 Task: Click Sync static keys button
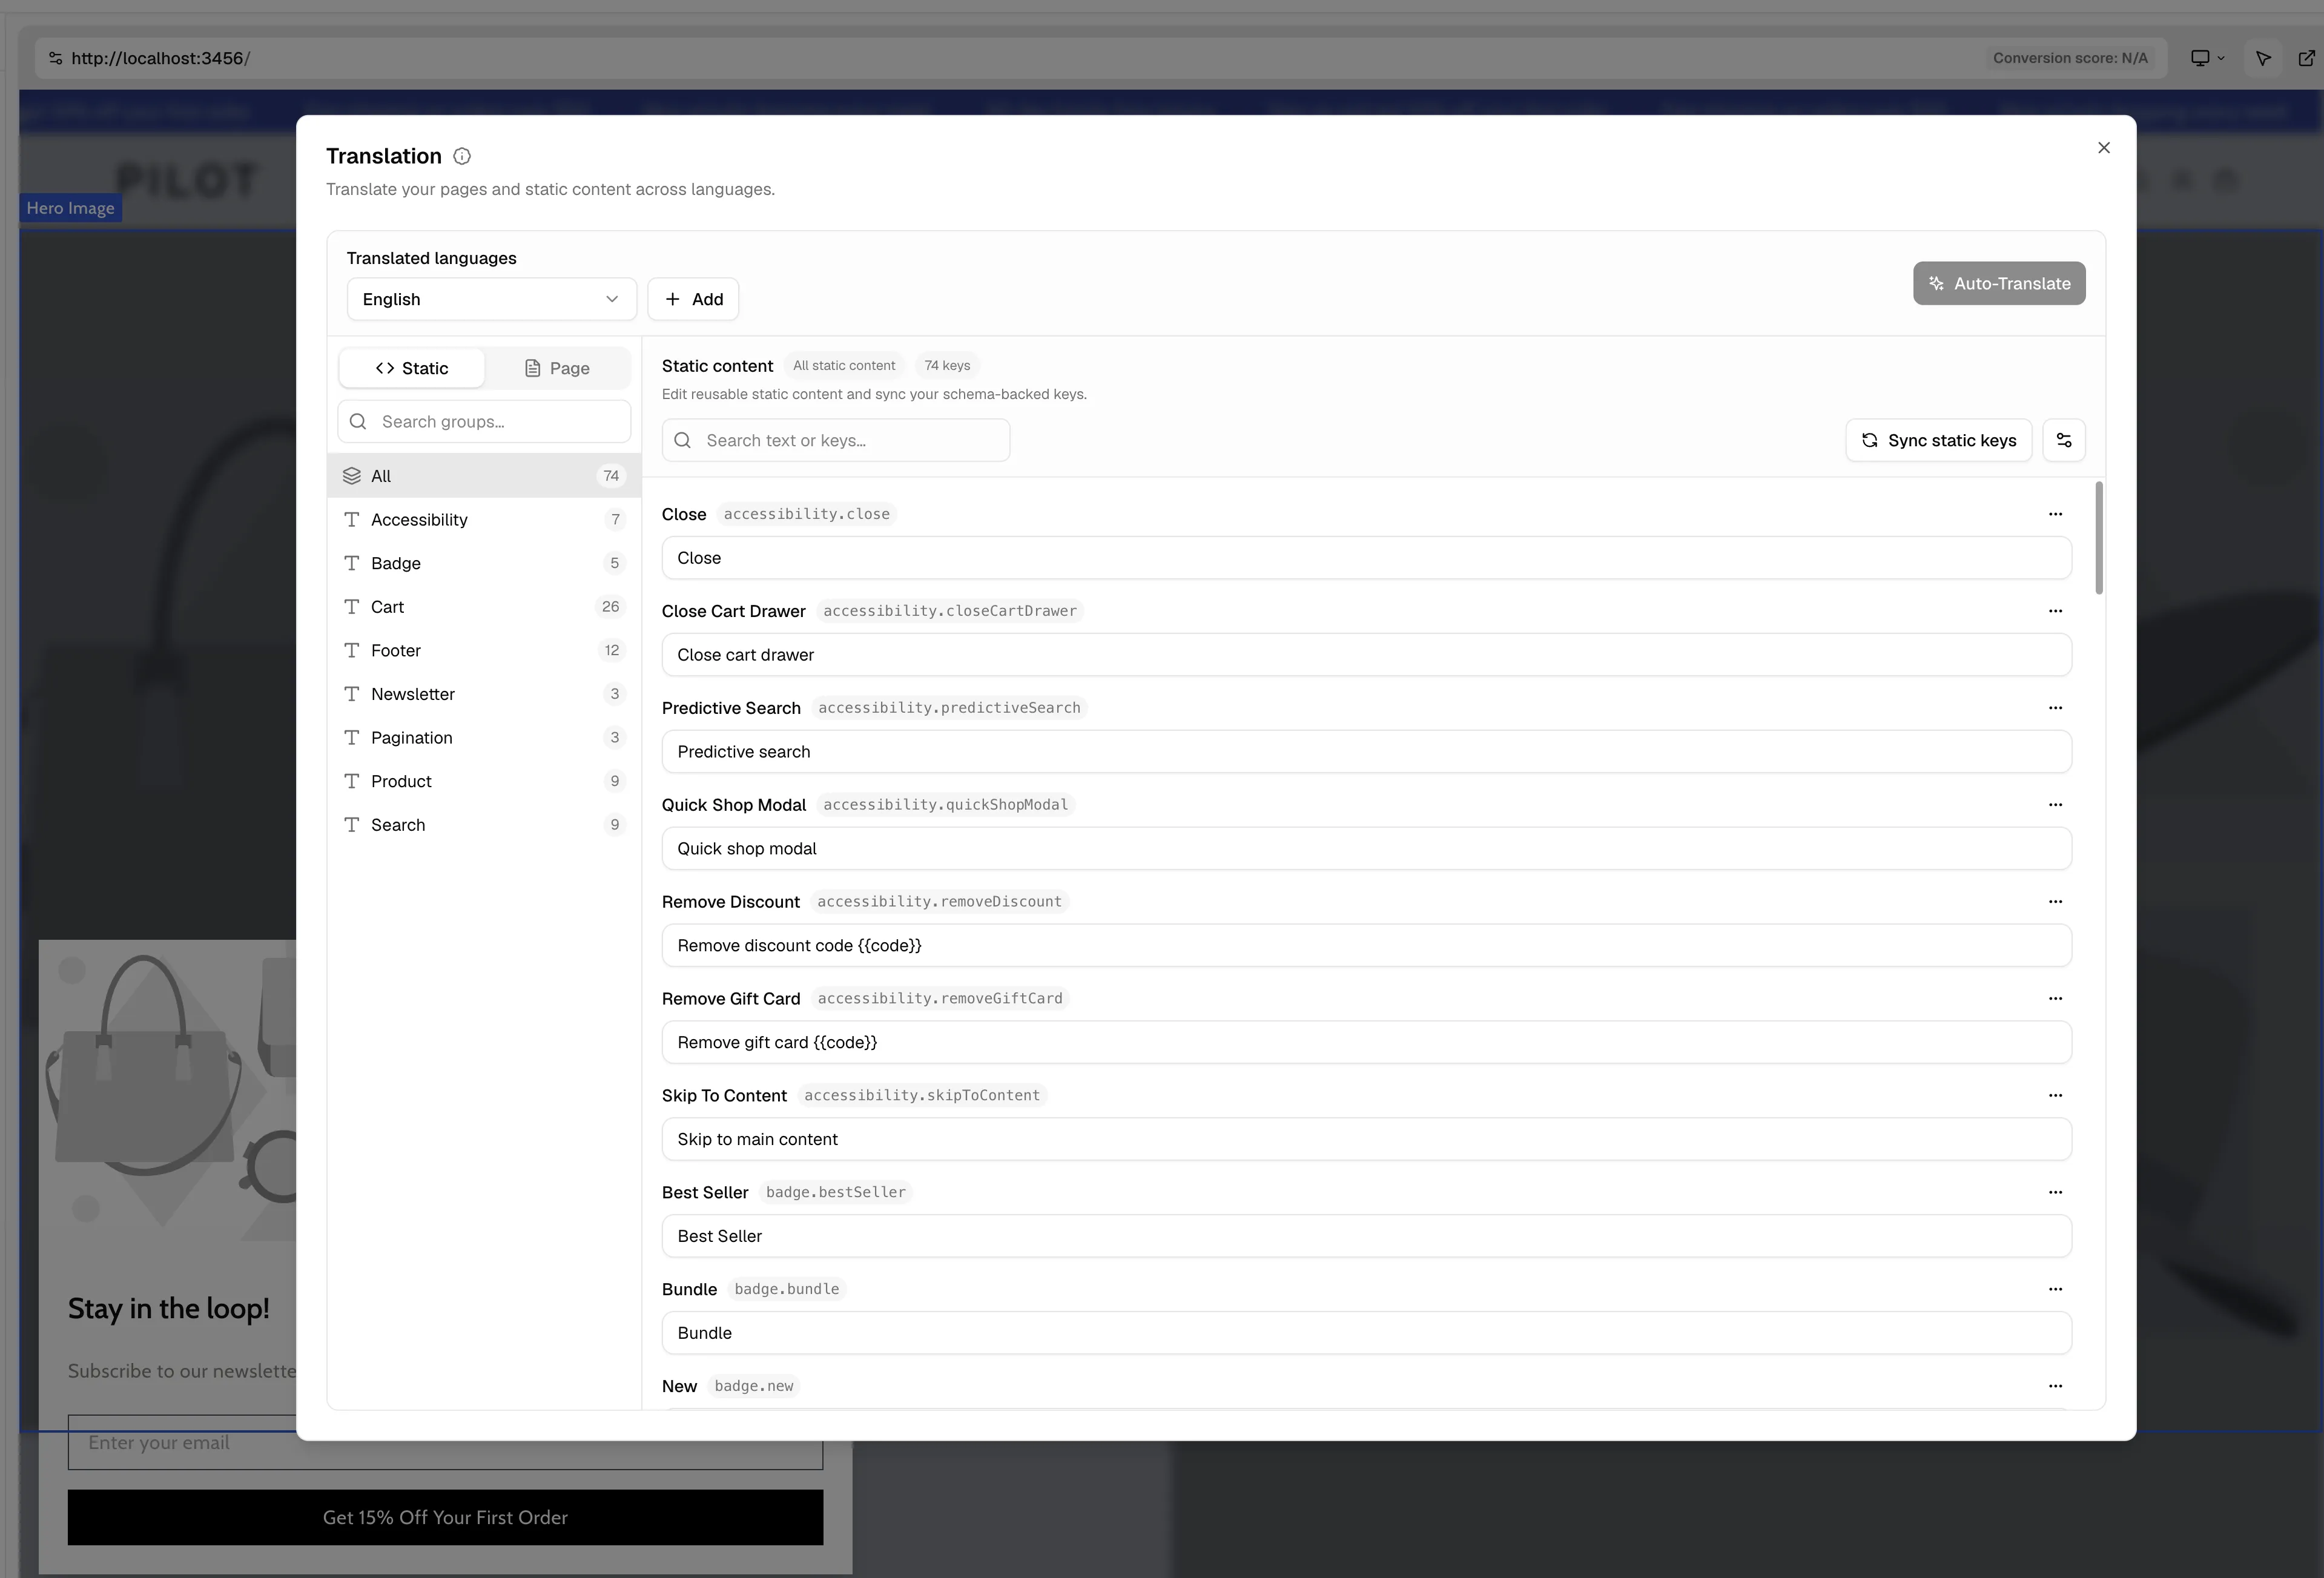click(x=1938, y=440)
